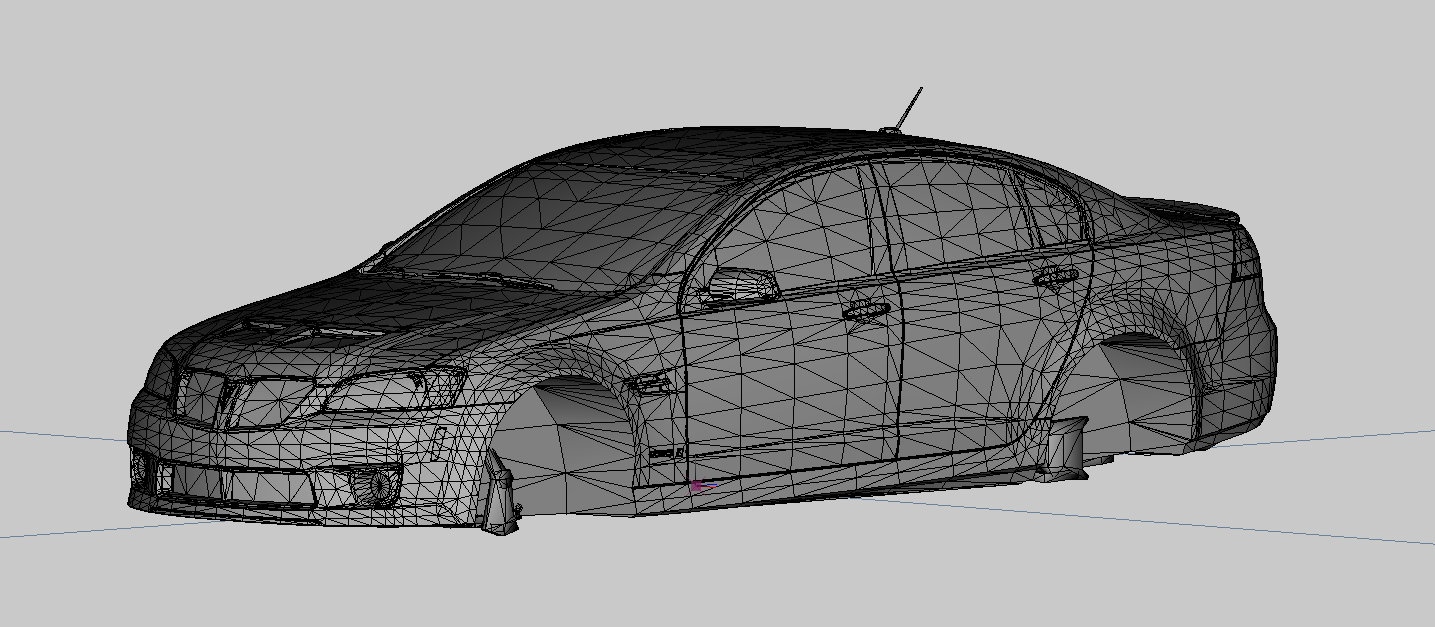This screenshot has height=627, width=1435.
Task: Click the round fog light
Action: [380, 486]
